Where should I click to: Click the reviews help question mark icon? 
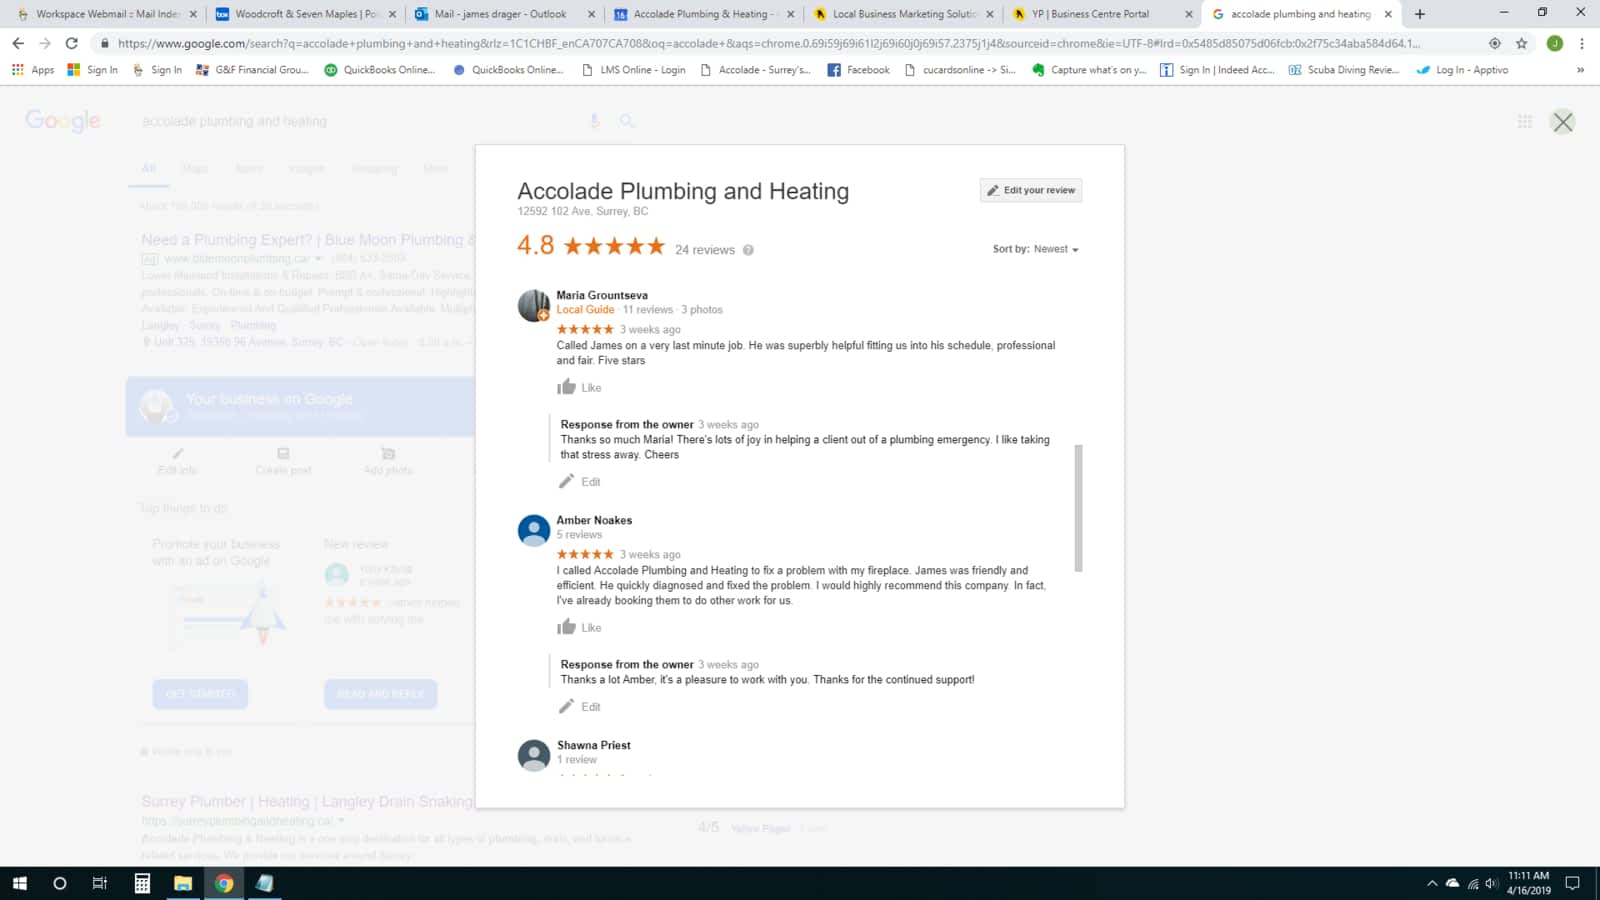click(x=748, y=250)
